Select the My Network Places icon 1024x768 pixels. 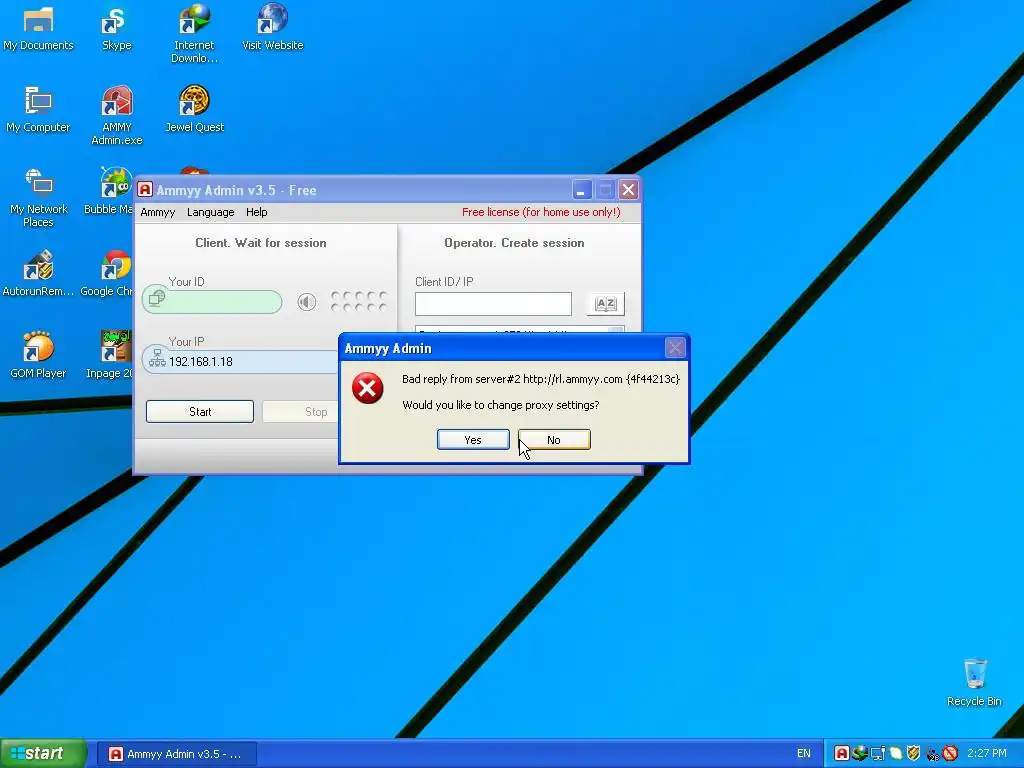[38, 198]
